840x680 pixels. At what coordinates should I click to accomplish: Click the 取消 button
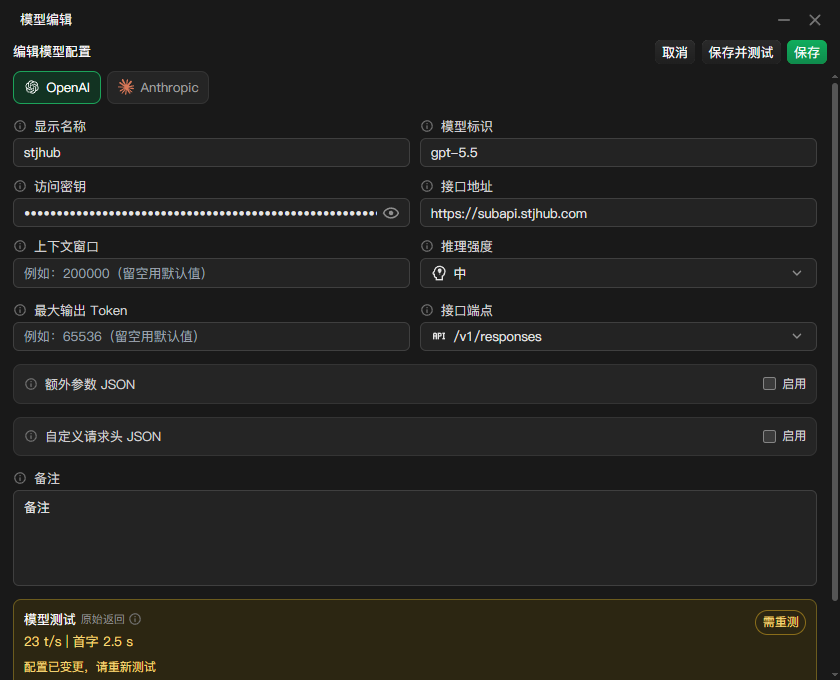675,53
